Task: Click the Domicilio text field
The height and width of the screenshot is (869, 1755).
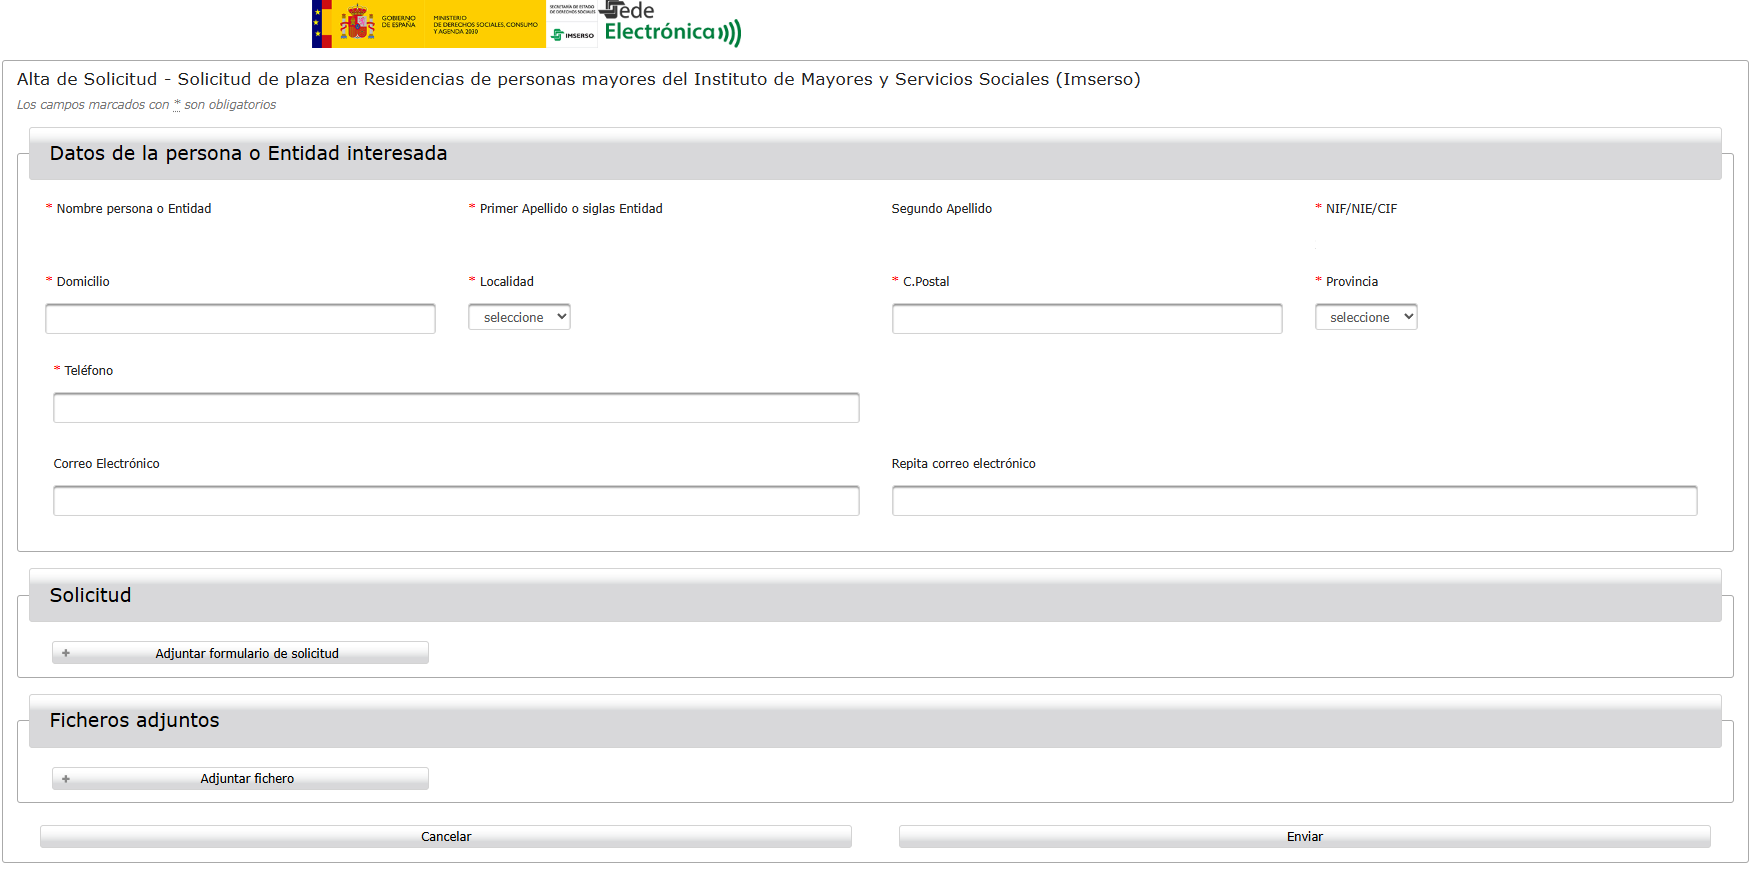Action: coord(240,319)
